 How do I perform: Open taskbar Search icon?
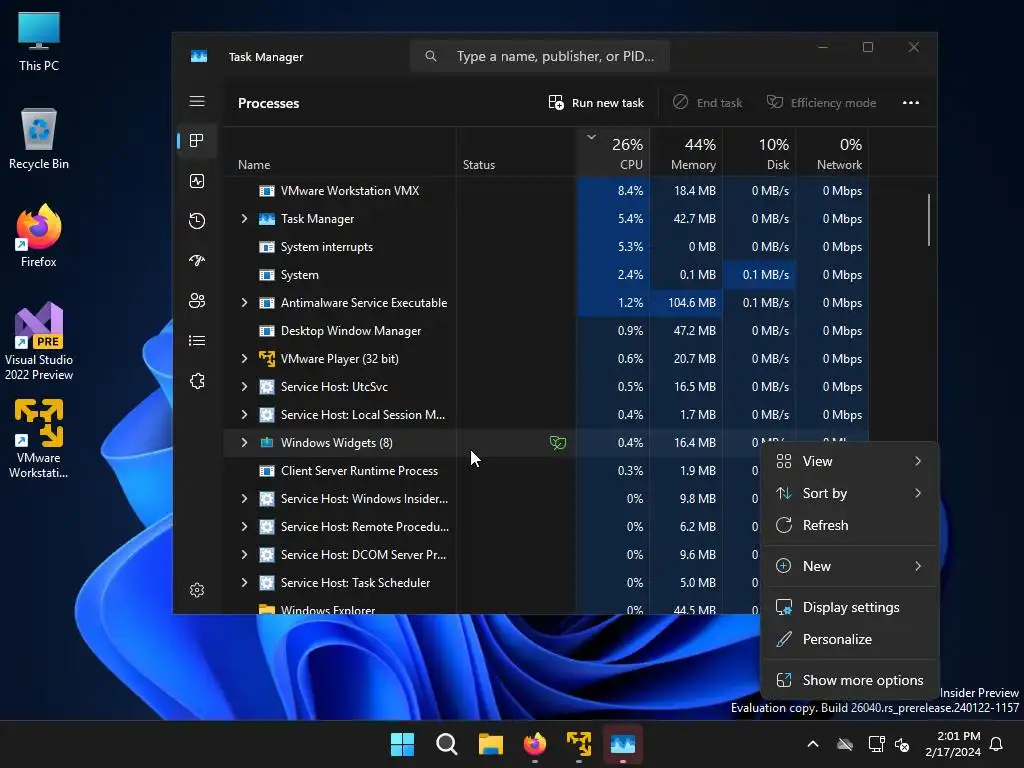[447, 744]
